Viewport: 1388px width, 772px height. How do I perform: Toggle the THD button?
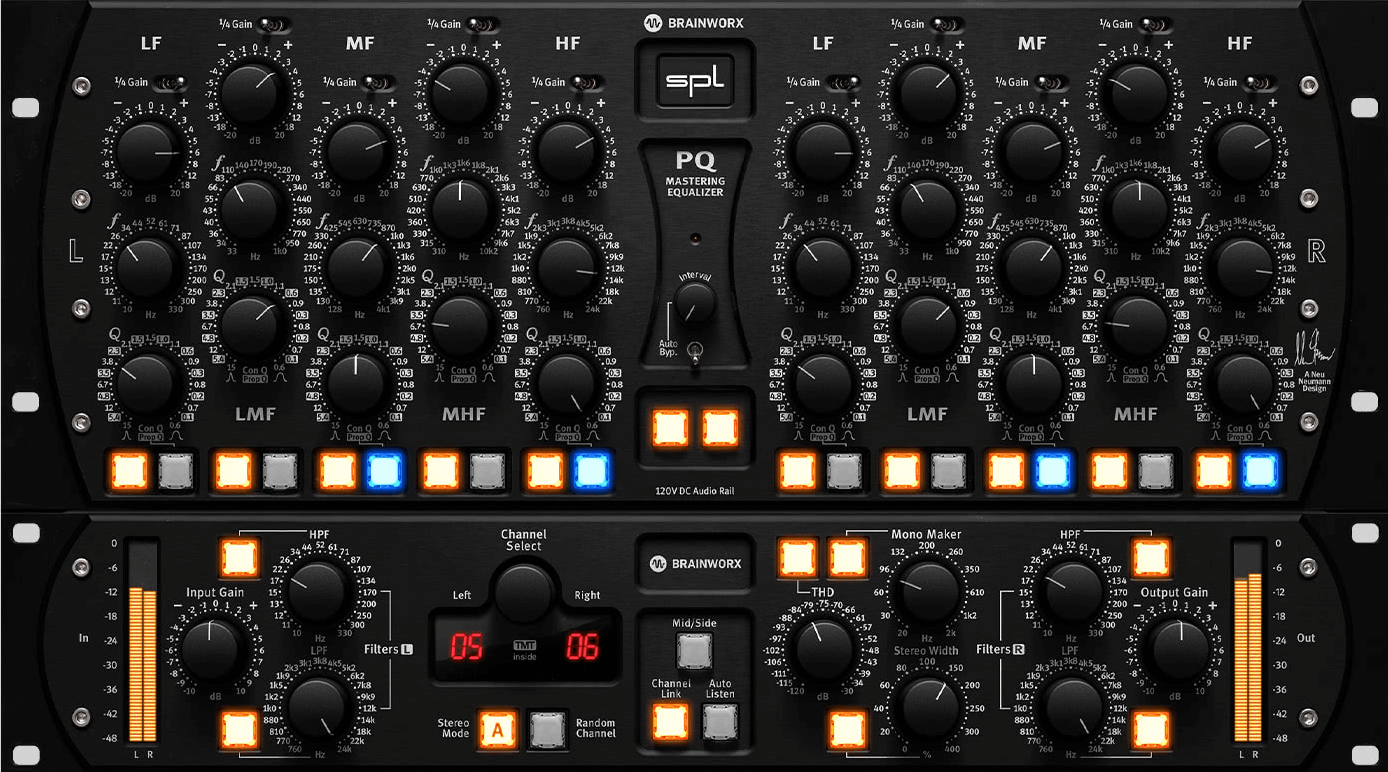click(797, 558)
